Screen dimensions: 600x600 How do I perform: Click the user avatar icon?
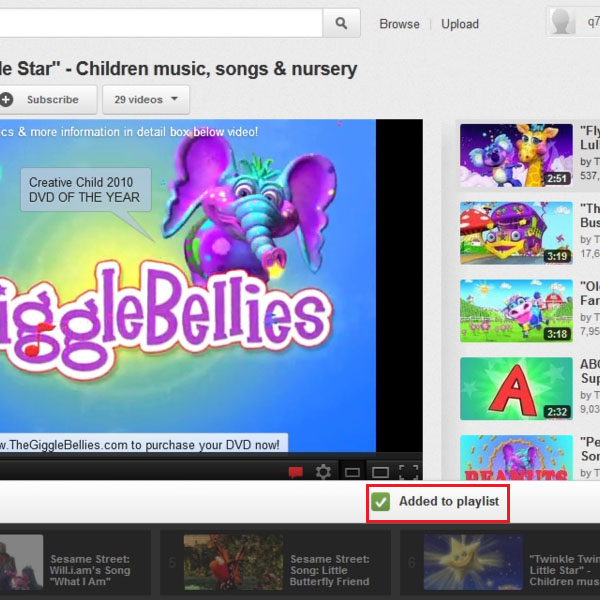[562, 22]
